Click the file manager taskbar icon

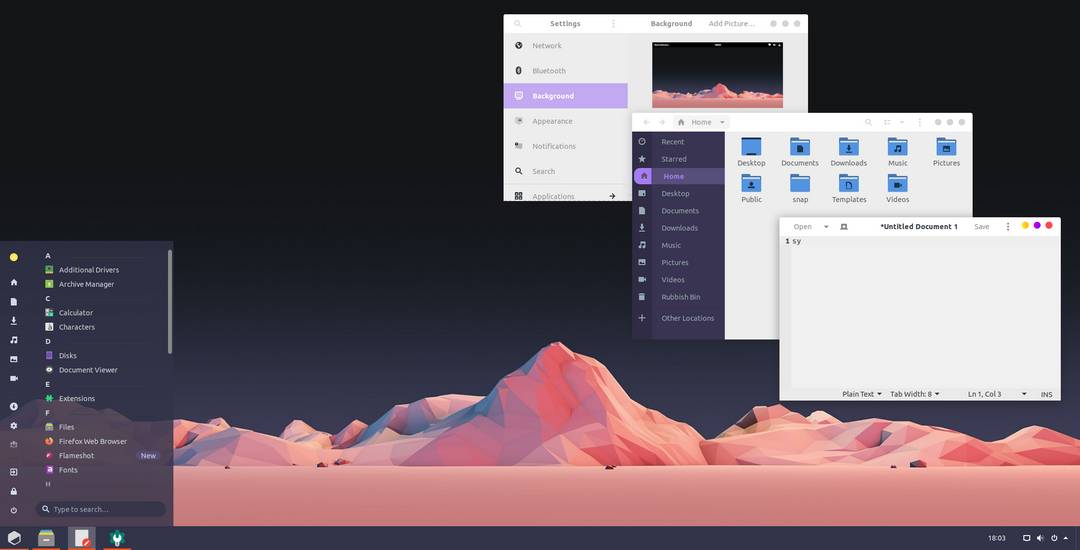[47, 538]
